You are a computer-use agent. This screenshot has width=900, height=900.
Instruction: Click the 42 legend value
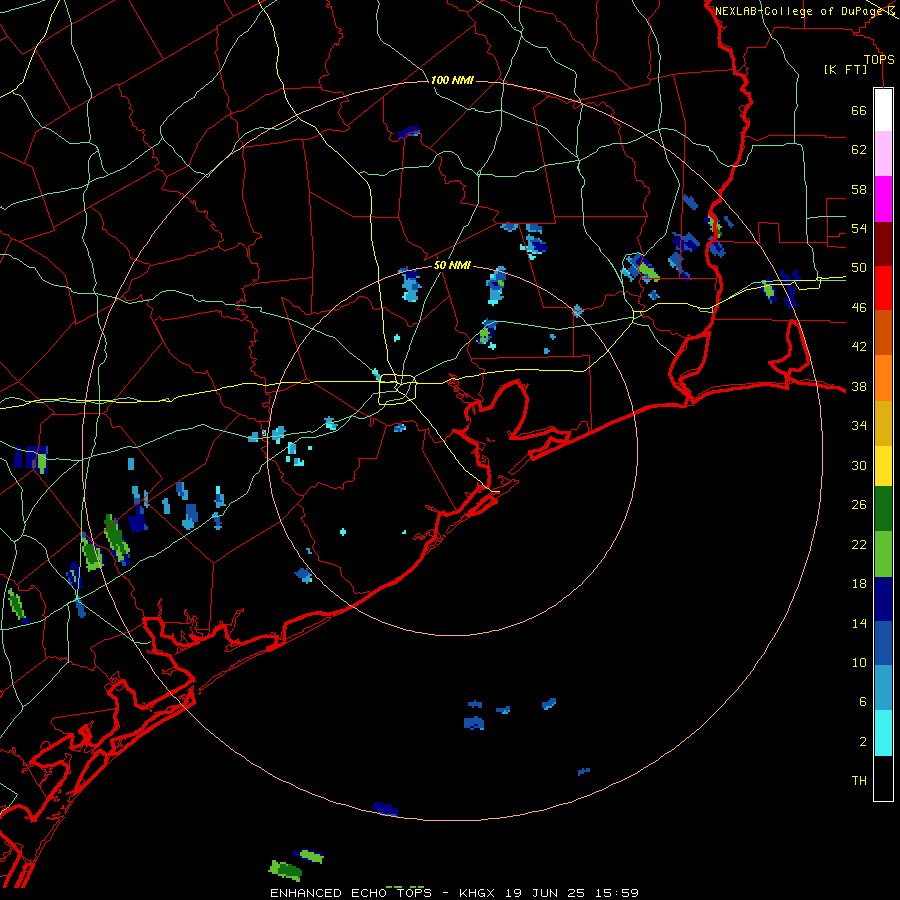tap(859, 347)
